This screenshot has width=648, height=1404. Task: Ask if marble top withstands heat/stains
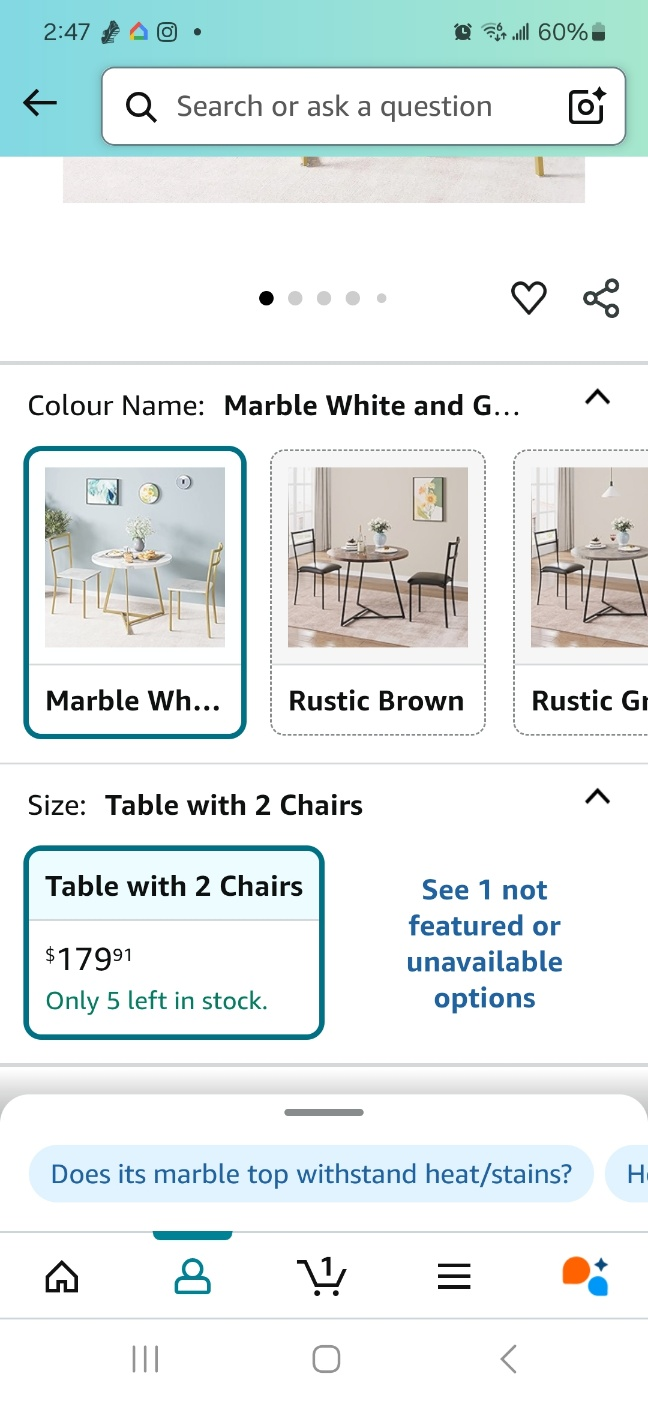tap(311, 1173)
